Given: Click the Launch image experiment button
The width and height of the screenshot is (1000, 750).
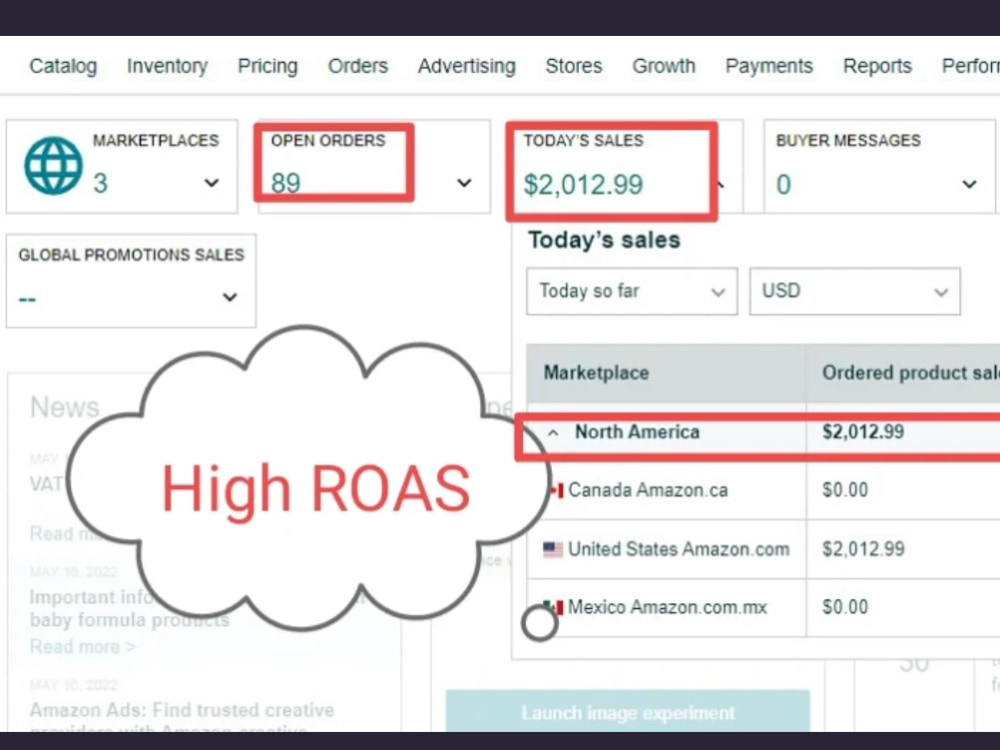Looking at the screenshot, I should click(x=628, y=712).
